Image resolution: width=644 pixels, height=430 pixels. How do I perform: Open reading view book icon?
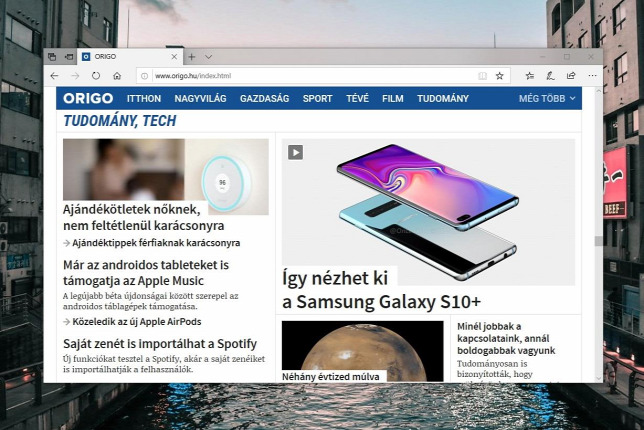pyautogui.click(x=483, y=76)
